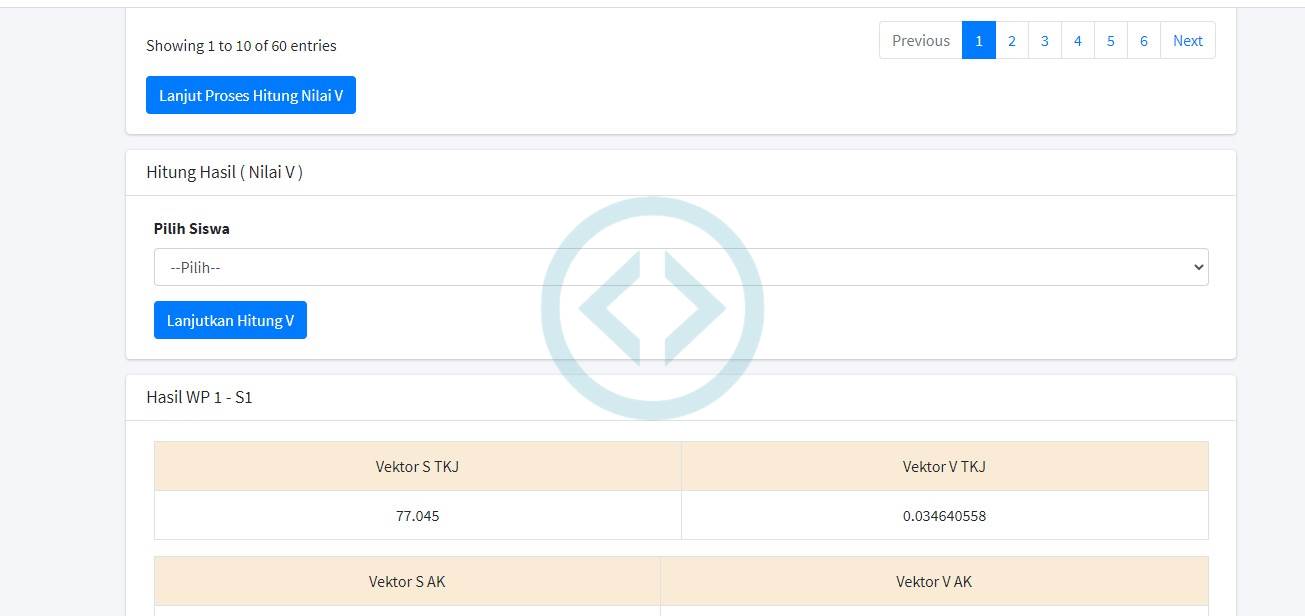The width and height of the screenshot is (1305, 616).
Task: Click Lanjut Proses Hitung Nilai V button
Action: point(251,95)
